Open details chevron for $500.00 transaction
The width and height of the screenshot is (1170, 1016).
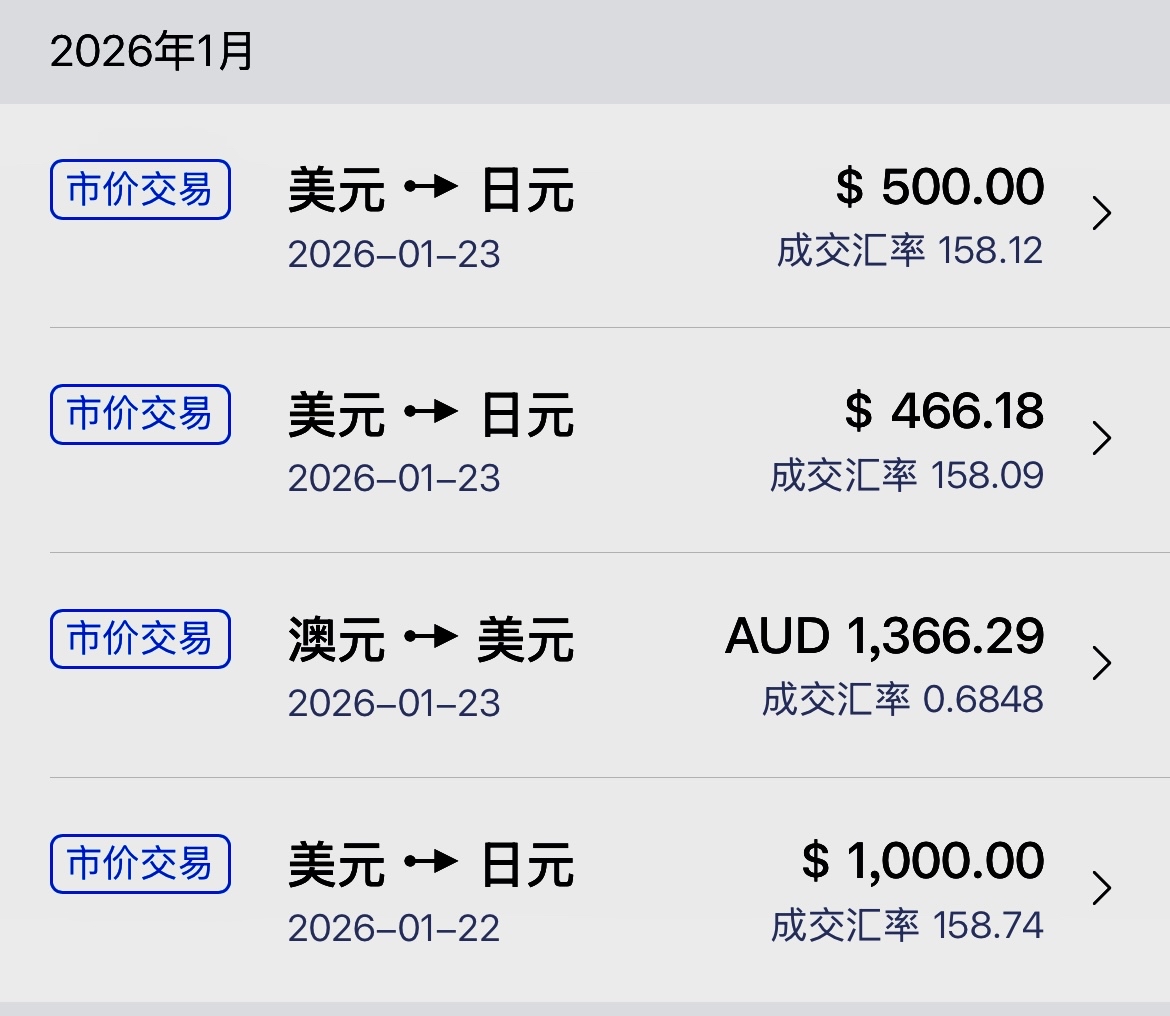point(1102,214)
